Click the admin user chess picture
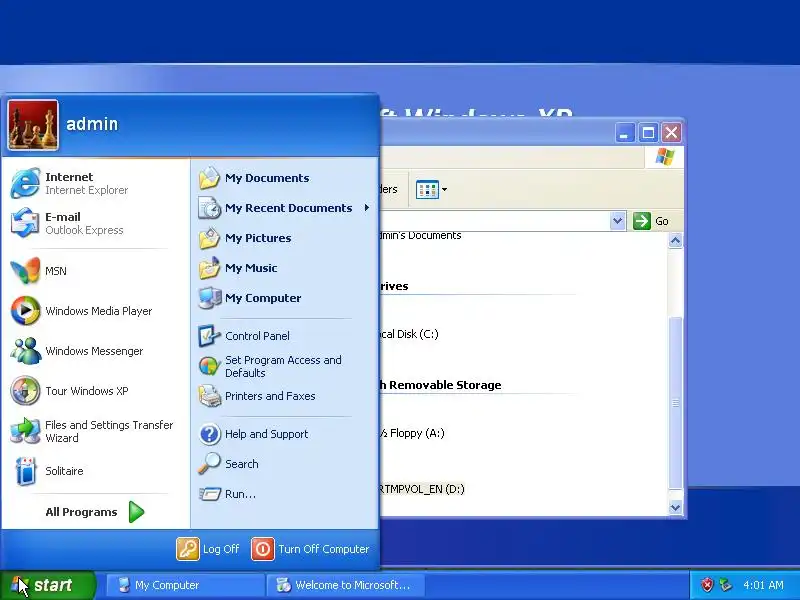This screenshot has width=800, height=600. click(x=33, y=125)
